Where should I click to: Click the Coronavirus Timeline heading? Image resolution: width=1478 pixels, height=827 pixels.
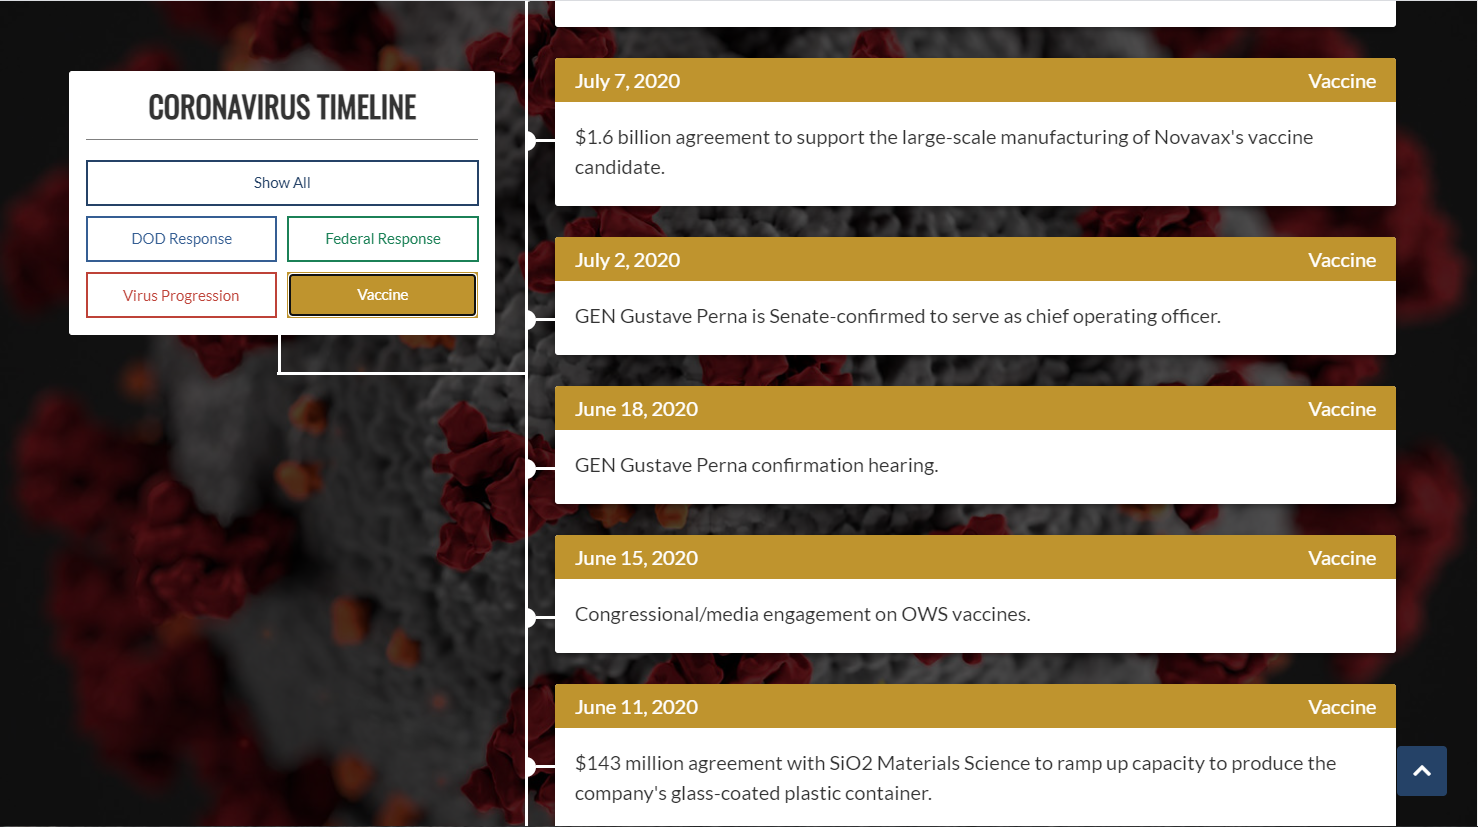282,107
